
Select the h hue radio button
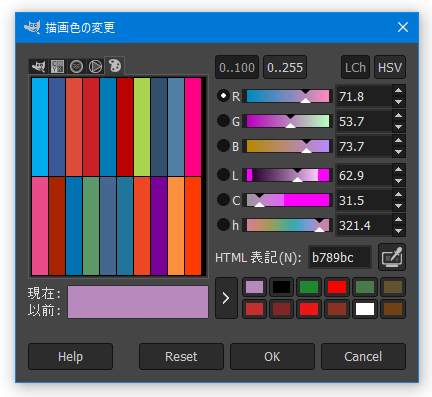tap(223, 225)
